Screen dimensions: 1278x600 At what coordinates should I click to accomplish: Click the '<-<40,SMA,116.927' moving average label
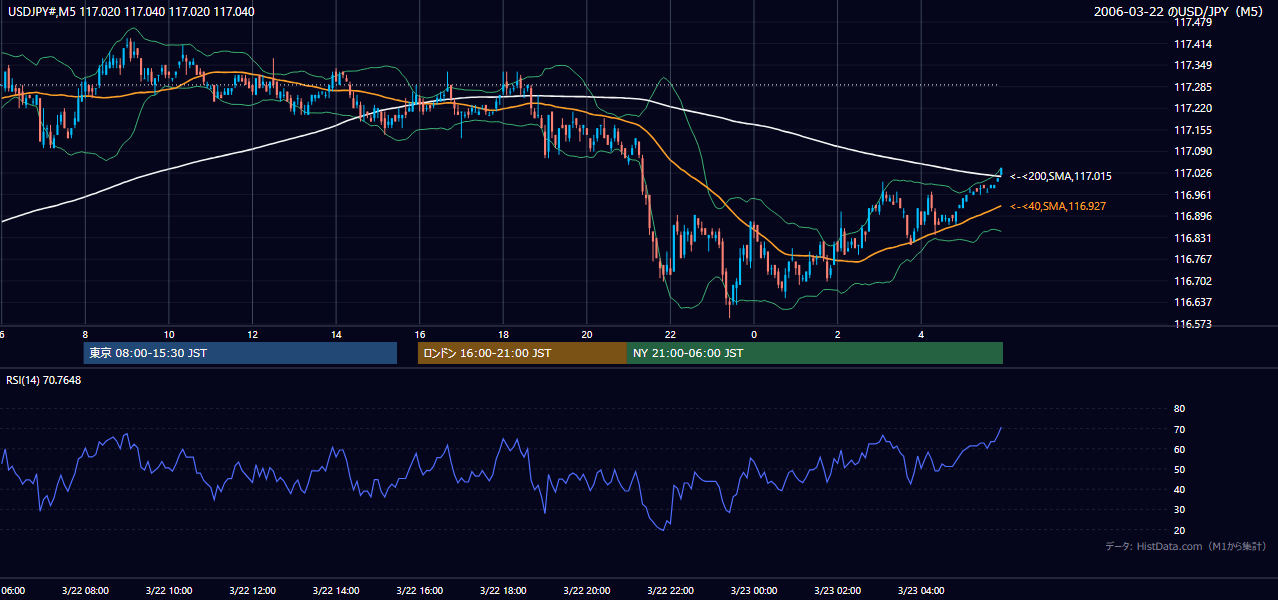coord(1057,206)
